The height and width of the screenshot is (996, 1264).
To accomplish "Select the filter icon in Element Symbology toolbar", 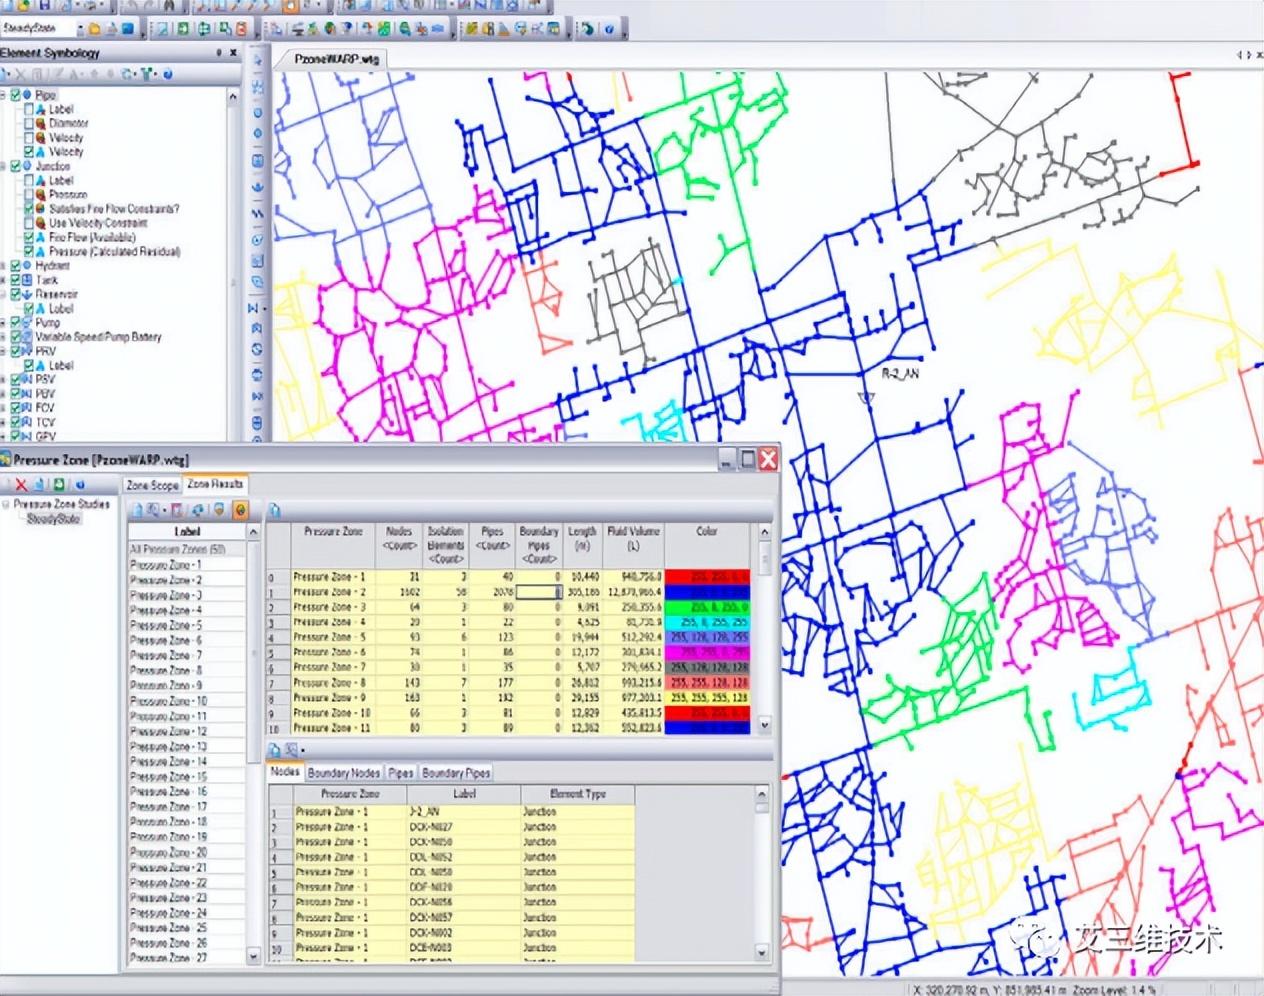I will tap(147, 74).
